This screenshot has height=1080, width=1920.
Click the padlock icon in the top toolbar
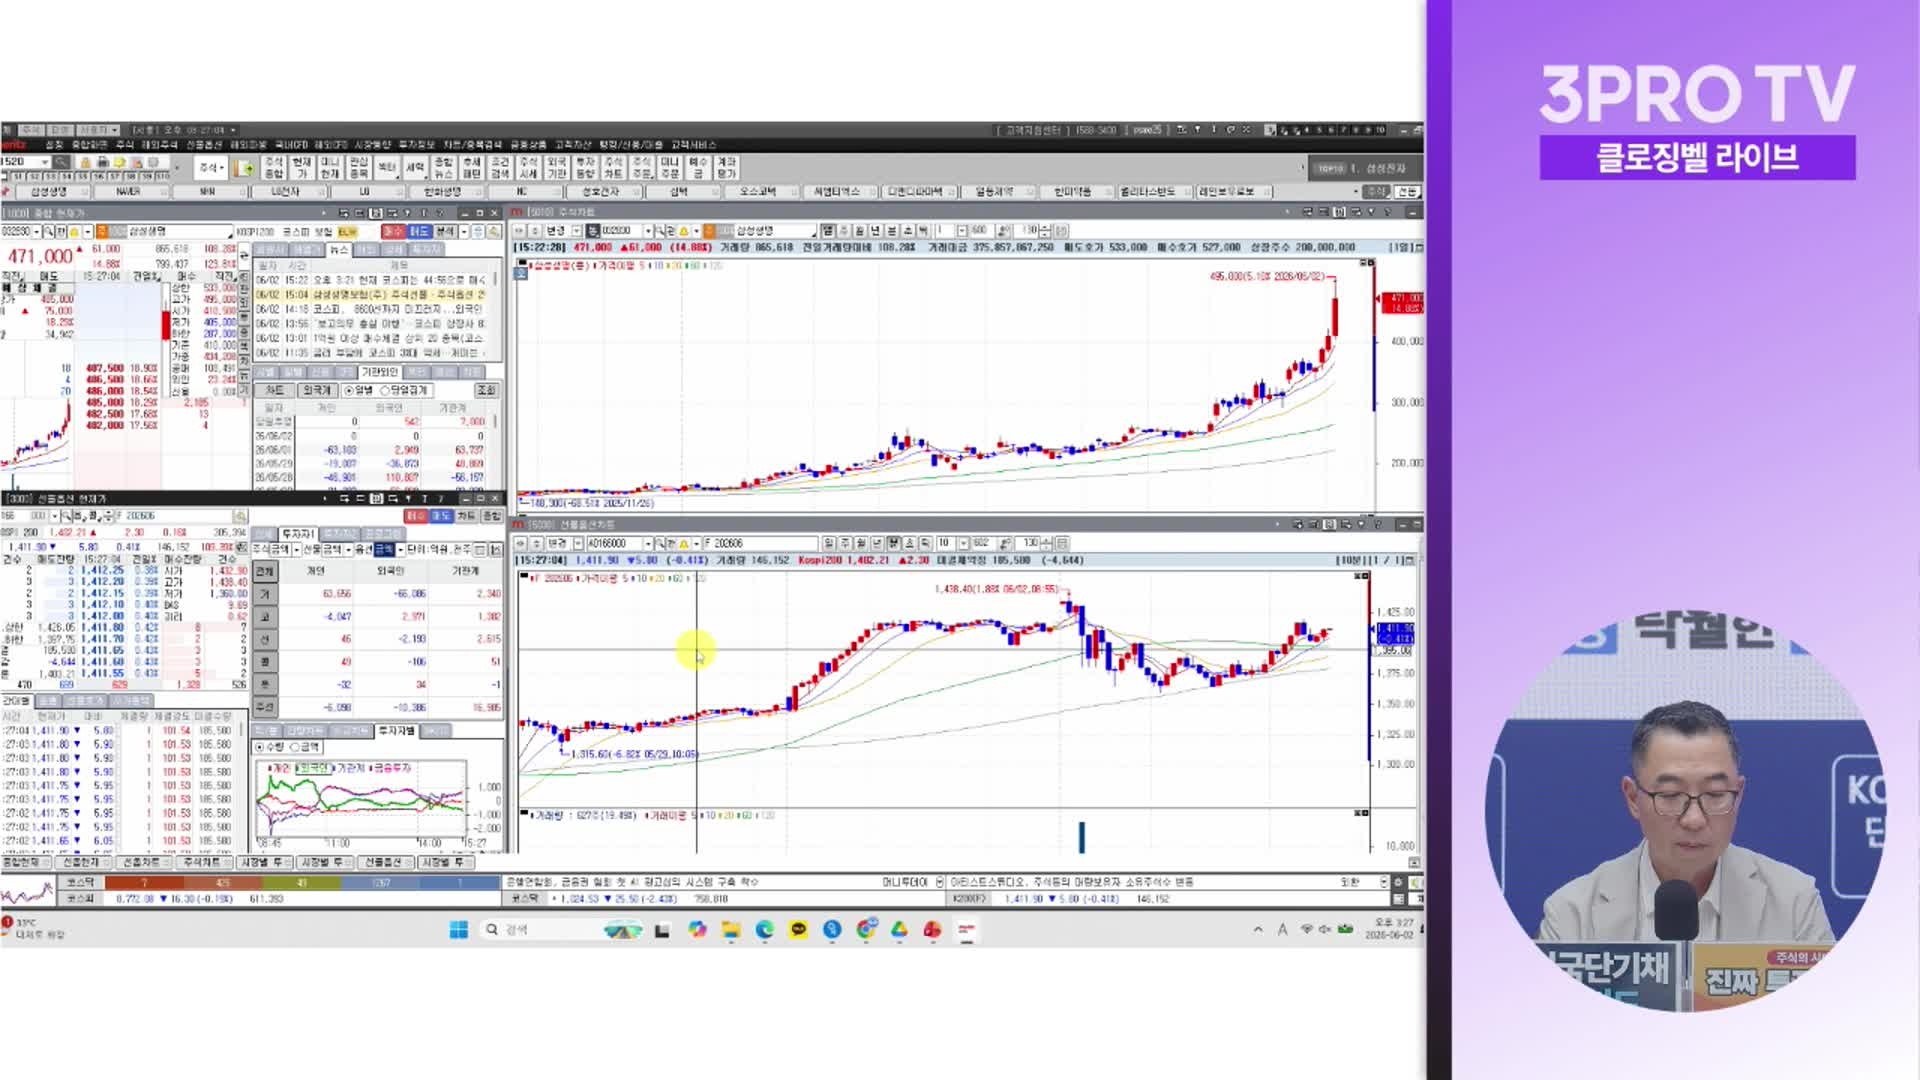(x=86, y=162)
